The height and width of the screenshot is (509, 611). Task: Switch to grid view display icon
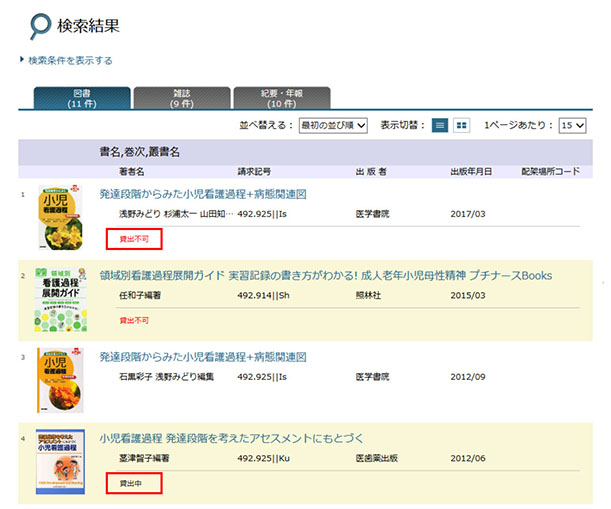[461, 126]
